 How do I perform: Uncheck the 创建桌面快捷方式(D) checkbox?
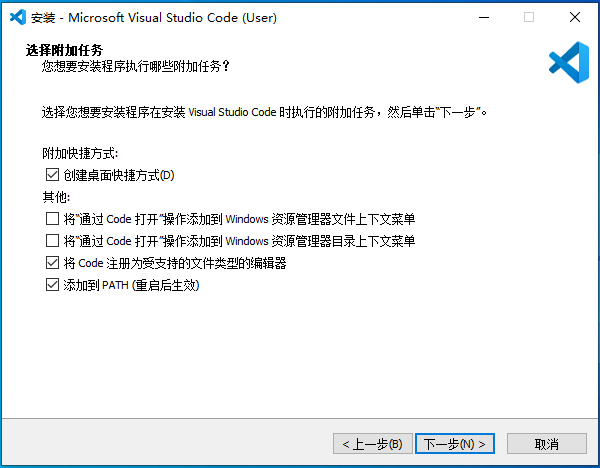pyautogui.click(x=52, y=175)
